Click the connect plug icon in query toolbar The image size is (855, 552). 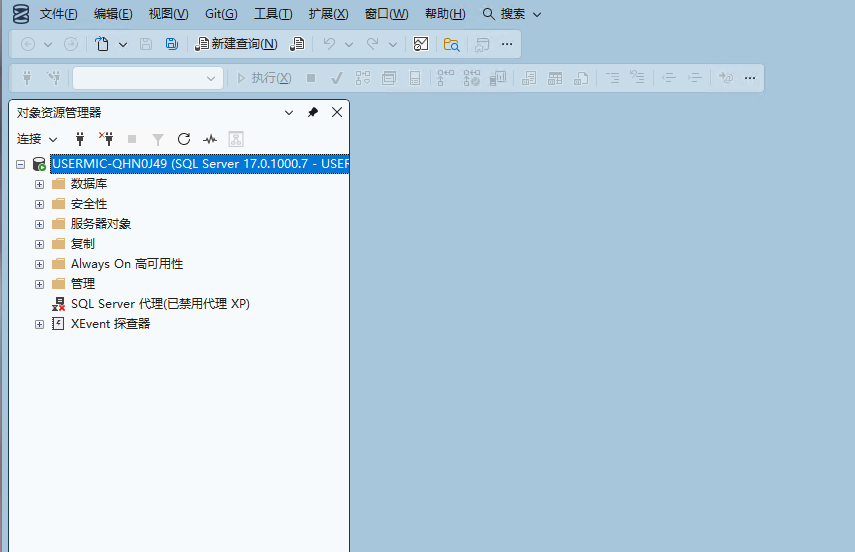pos(27,78)
